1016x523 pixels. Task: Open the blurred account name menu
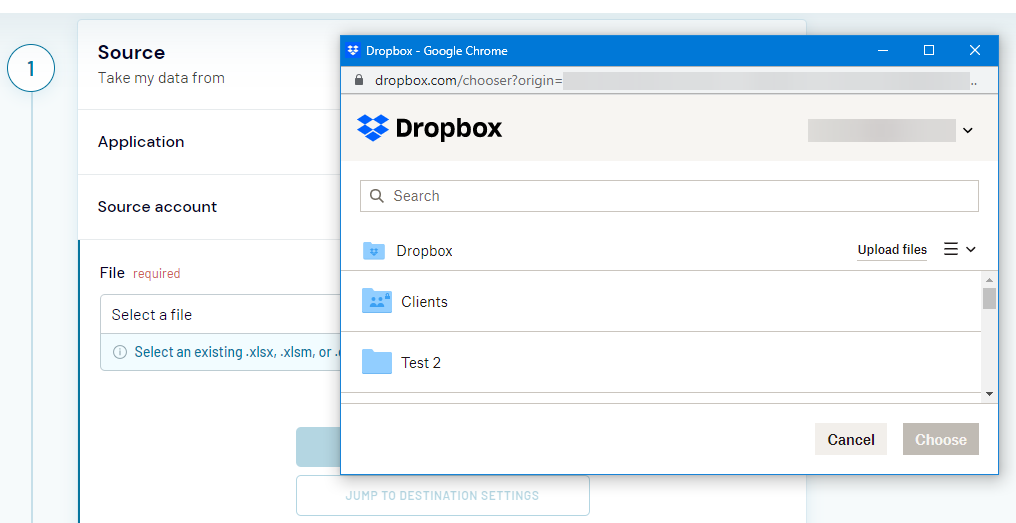click(x=881, y=130)
